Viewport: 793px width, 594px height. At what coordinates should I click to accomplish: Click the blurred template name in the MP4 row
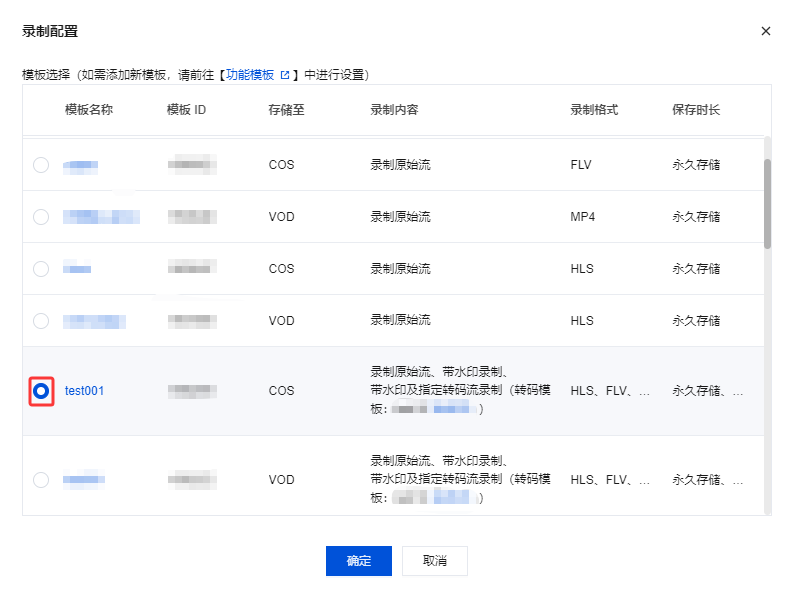[101, 217]
